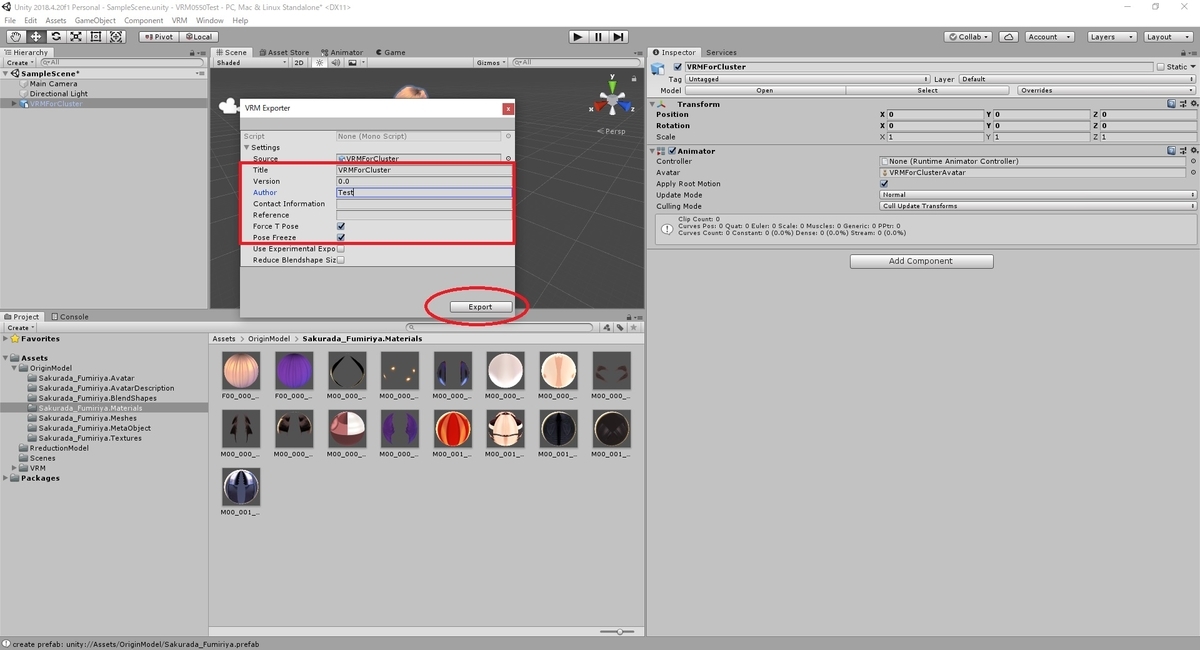Open the File menu

coord(11,20)
